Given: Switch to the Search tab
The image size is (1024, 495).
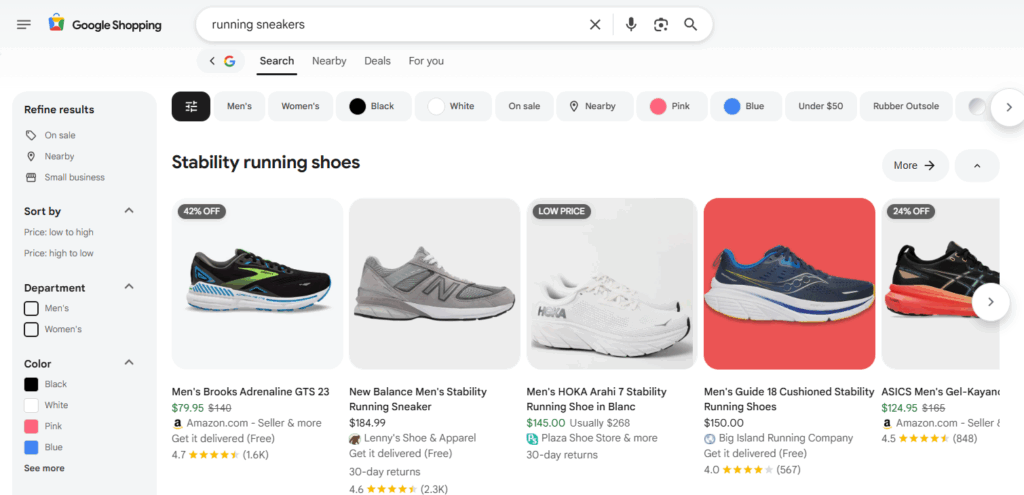Looking at the screenshot, I should point(277,61).
